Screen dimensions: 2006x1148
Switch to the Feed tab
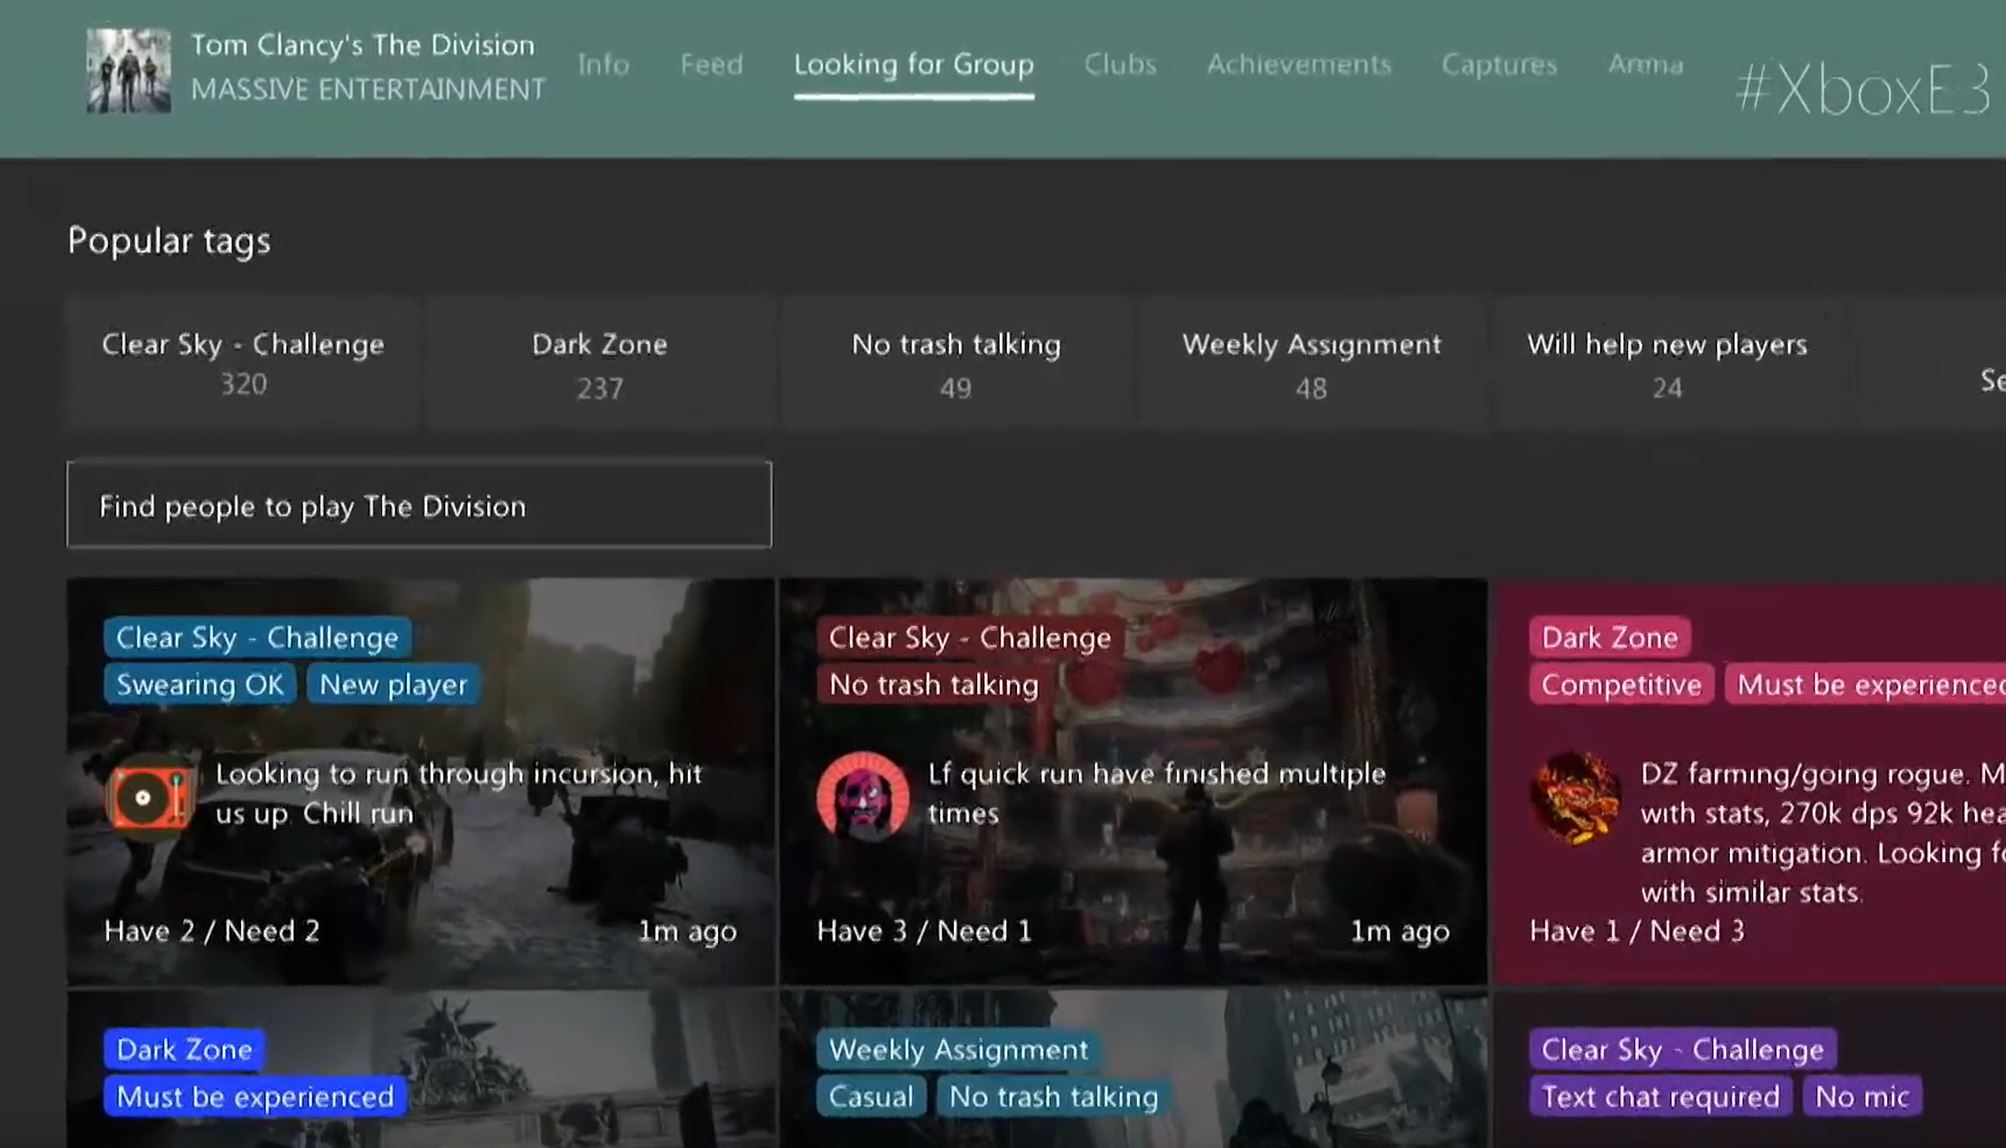pos(711,65)
